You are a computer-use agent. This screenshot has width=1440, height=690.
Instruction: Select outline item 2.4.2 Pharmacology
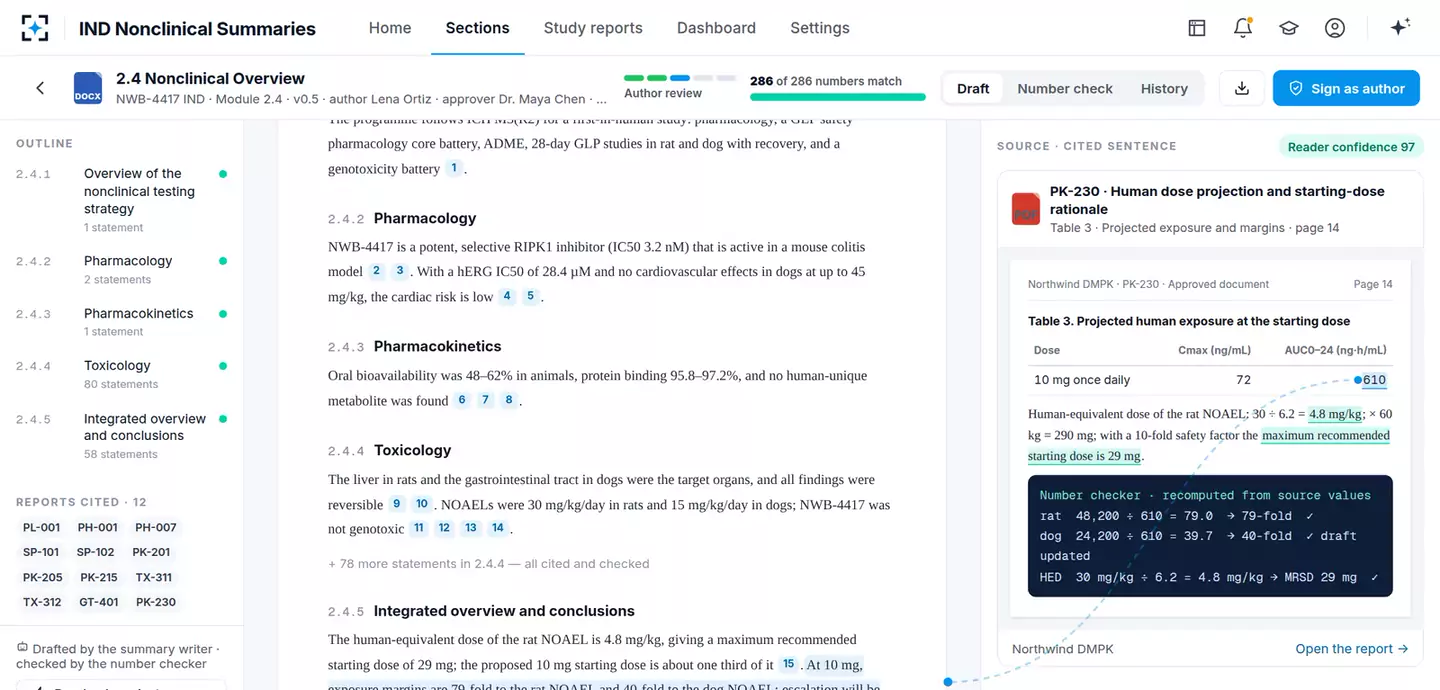(121, 269)
